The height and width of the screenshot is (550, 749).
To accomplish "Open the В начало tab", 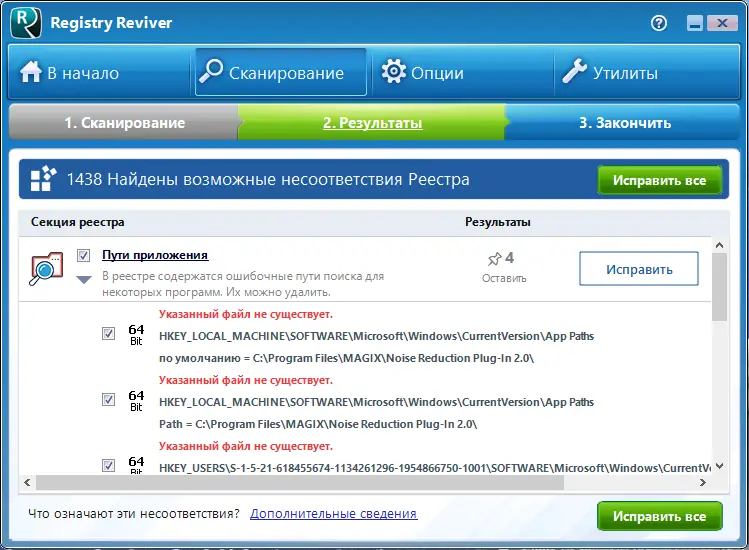I will pos(99,73).
